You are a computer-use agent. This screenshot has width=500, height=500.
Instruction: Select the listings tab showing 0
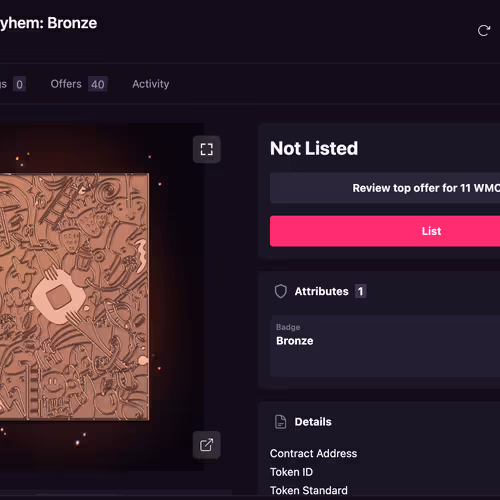(13, 84)
